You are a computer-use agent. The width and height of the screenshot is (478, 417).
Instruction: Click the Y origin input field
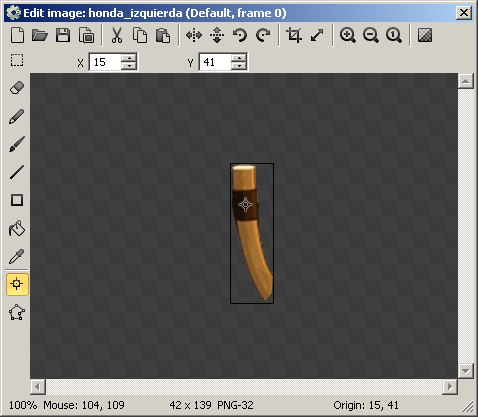tap(215, 62)
